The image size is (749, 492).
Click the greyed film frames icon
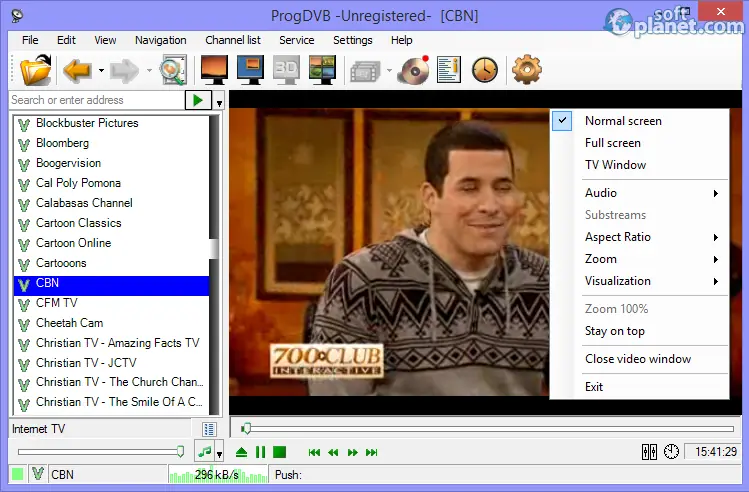[365, 72]
